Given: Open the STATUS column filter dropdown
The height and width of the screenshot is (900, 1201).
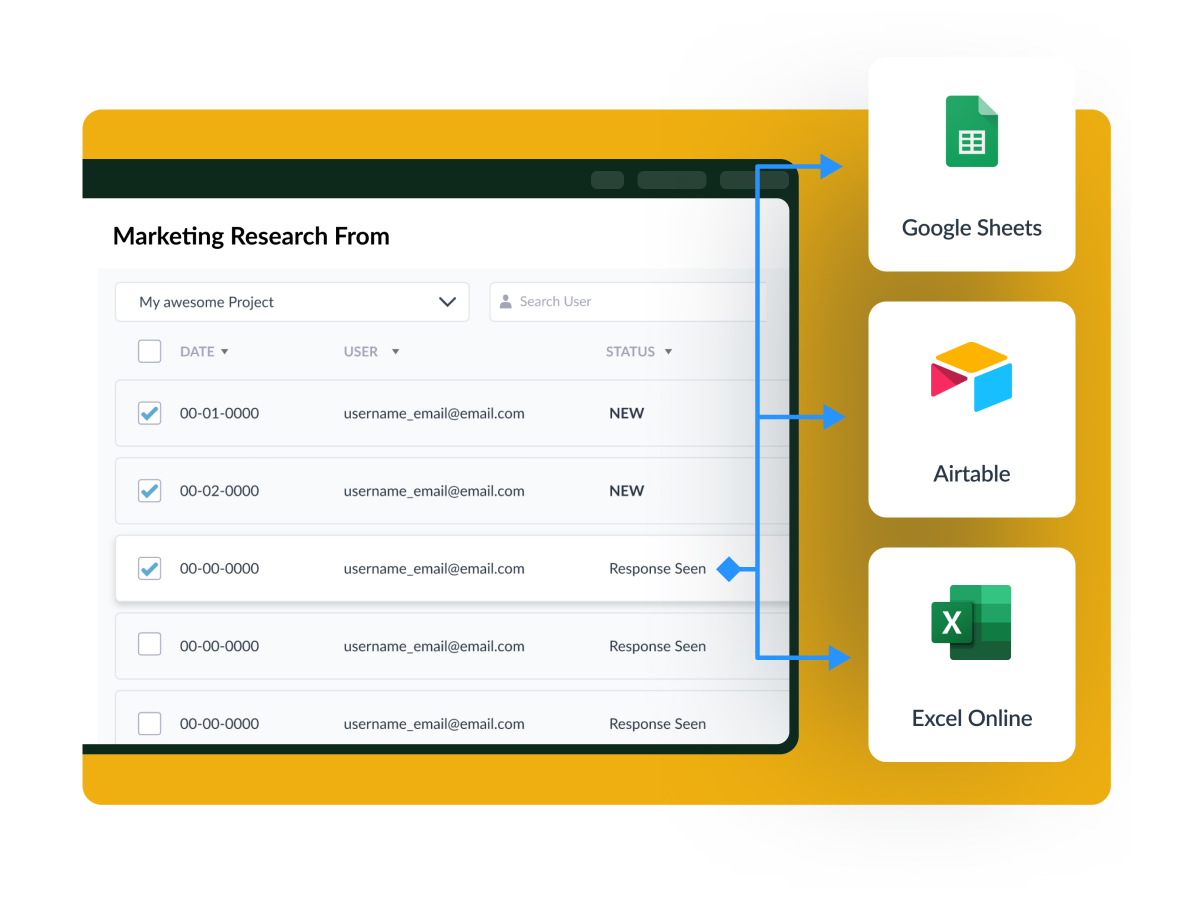Looking at the screenshot, I should pyautogui.click(x=668, y=352).
